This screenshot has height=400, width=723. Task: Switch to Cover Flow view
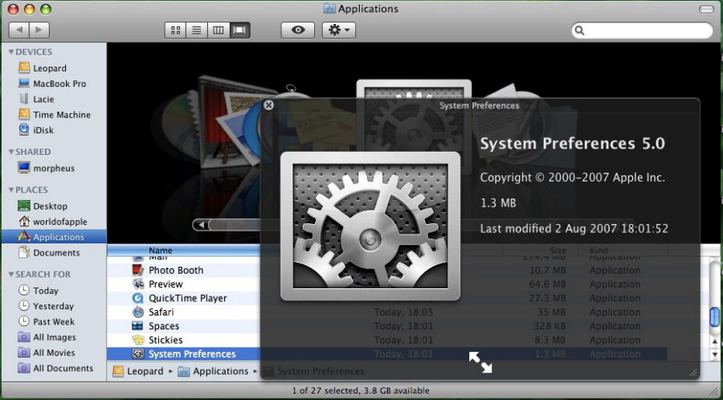coord(240,30)
